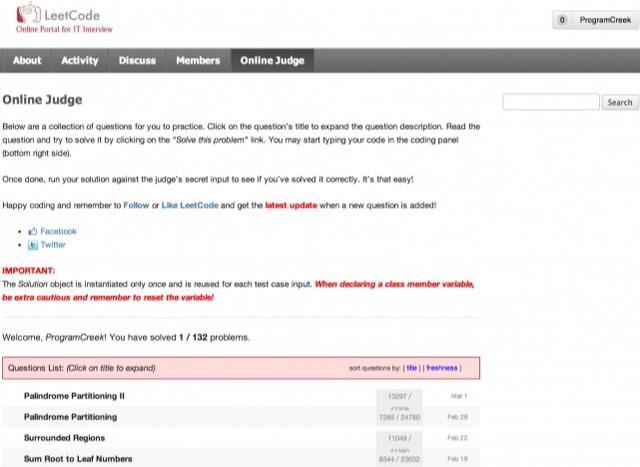Viewport: 640px width, 467px height.
Task: Select the Online Judge tab
Action: [x=272, y=60]
